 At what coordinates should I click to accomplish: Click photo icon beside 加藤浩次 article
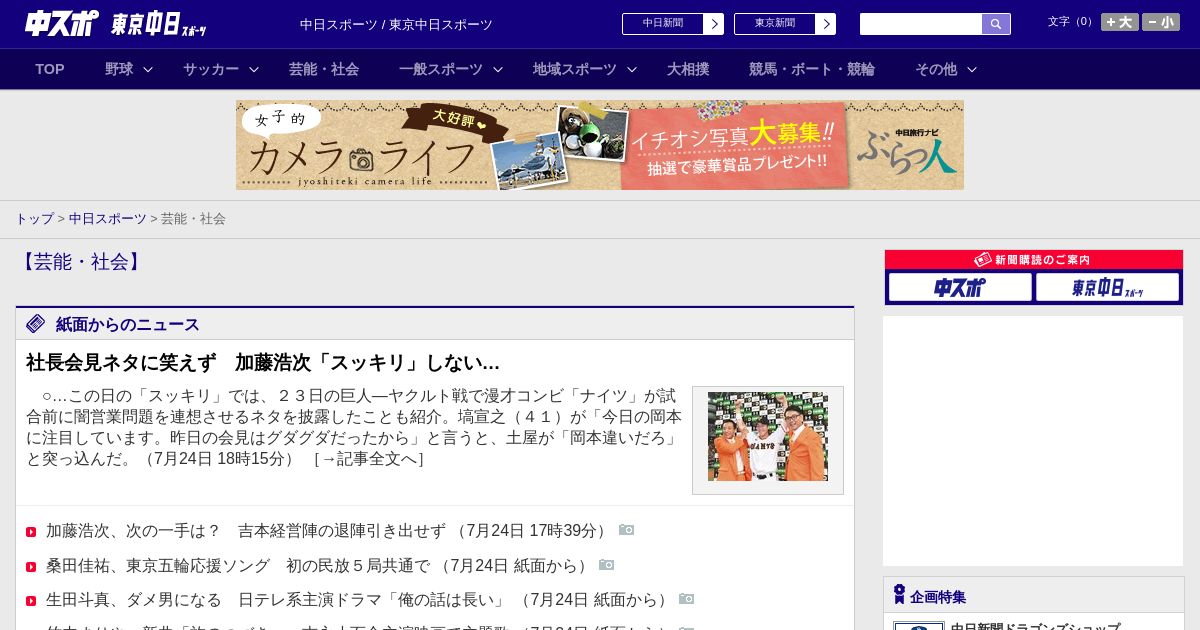coord(626,530)
